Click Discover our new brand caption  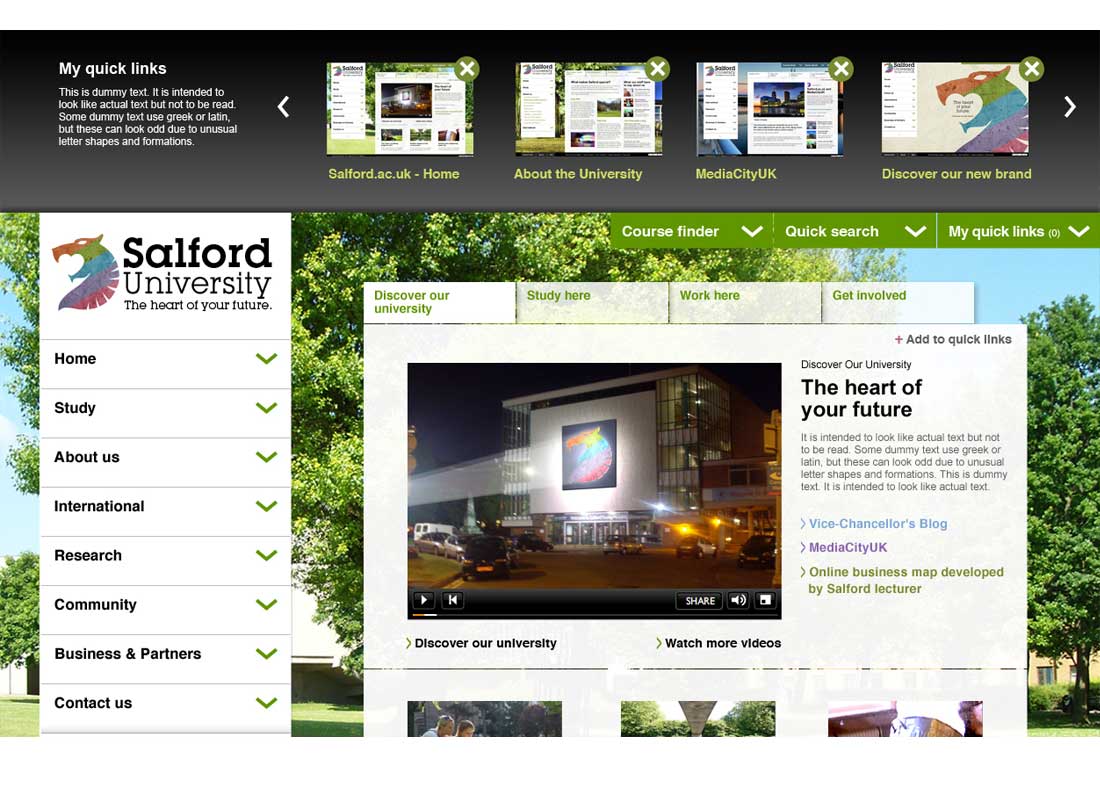tap(956, 174)
